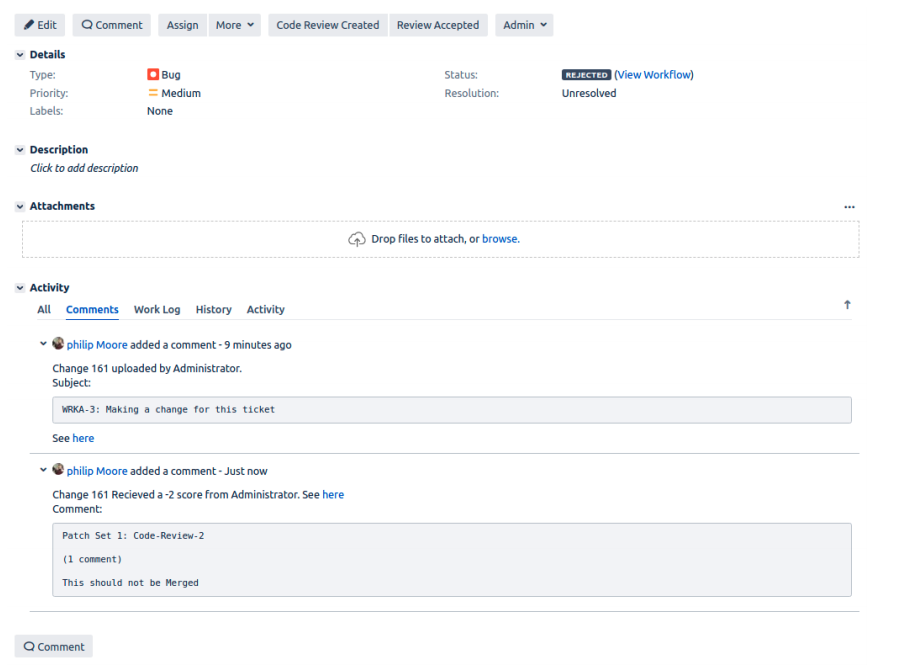Image resolution: width=900 pixels, height=669 pixels.
Task: Click the speech bubble Comment icon at bottom
Action: pos(31,646)
